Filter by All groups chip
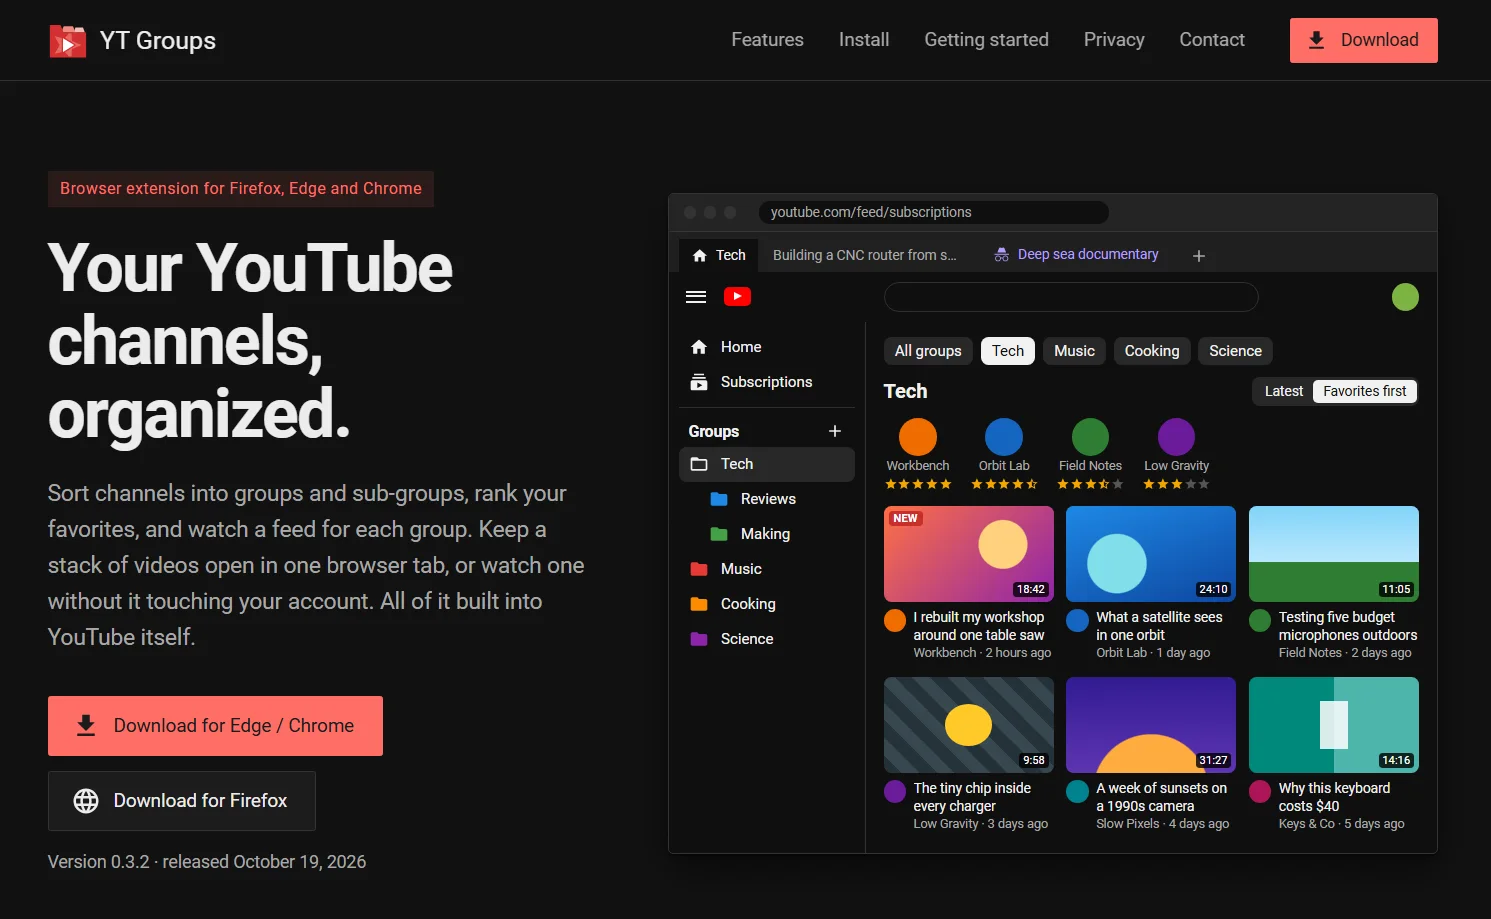Screen dimensions: 1491x919 tap(928, 351)
